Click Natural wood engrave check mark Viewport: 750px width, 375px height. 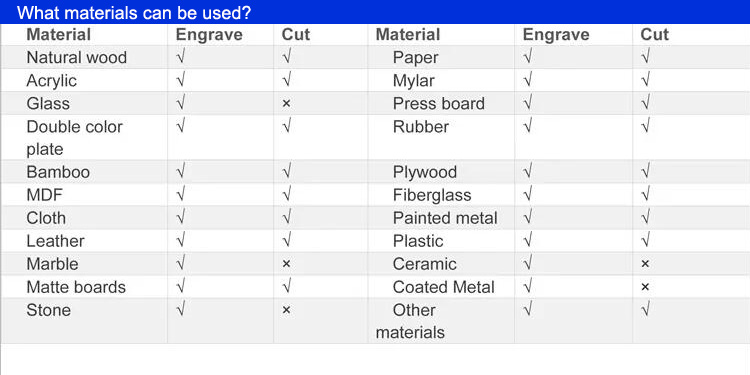180,57
